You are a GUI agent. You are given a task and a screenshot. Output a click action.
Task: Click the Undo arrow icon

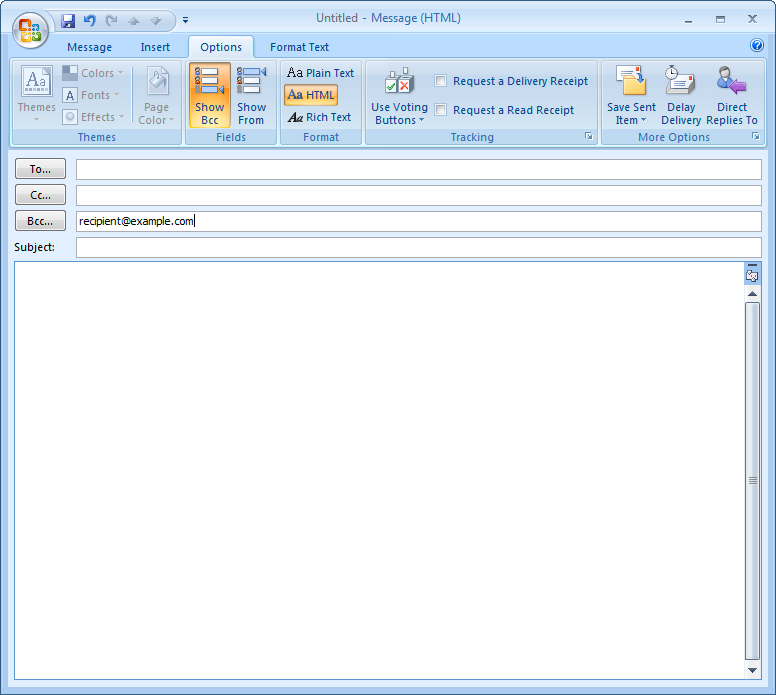click(x=90, y=20)
